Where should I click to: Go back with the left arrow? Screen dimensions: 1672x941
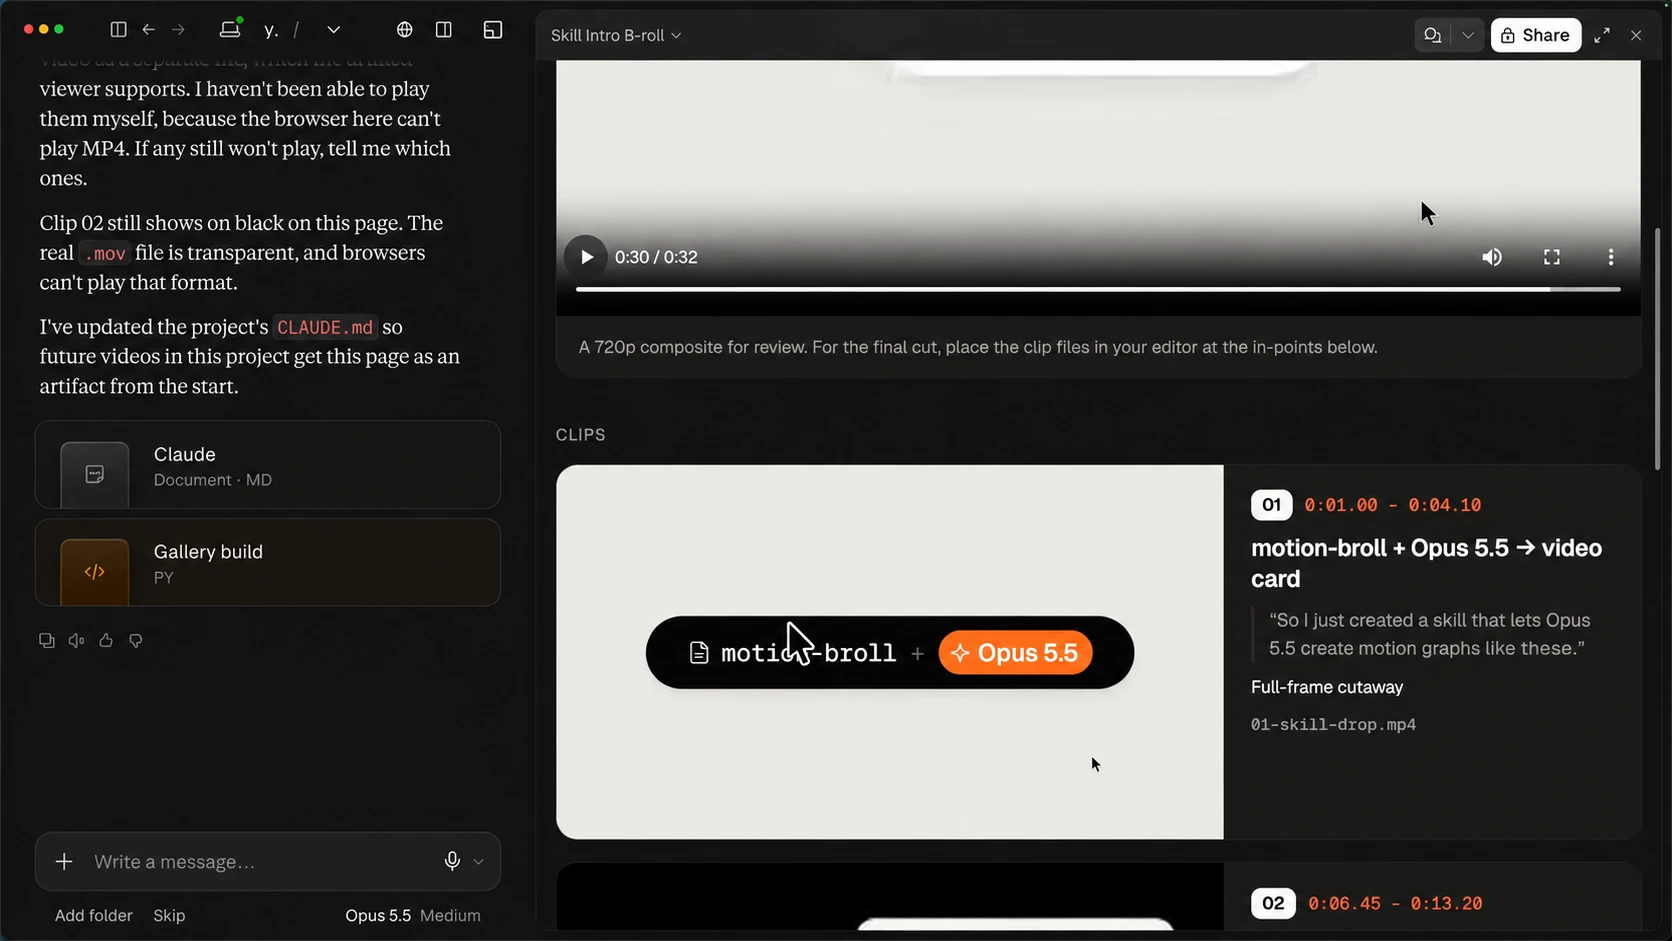(148, 30)
